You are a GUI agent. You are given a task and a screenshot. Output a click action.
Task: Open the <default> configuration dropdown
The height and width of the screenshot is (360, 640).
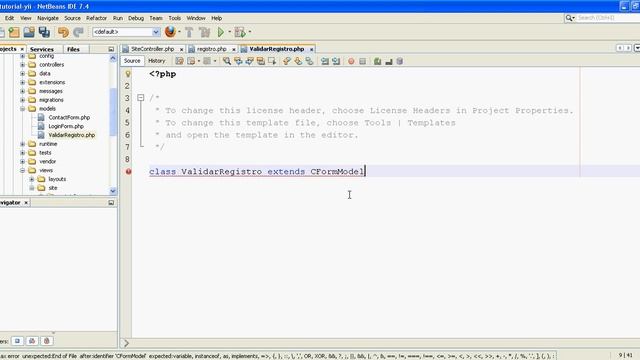click(x=126, y=32)
